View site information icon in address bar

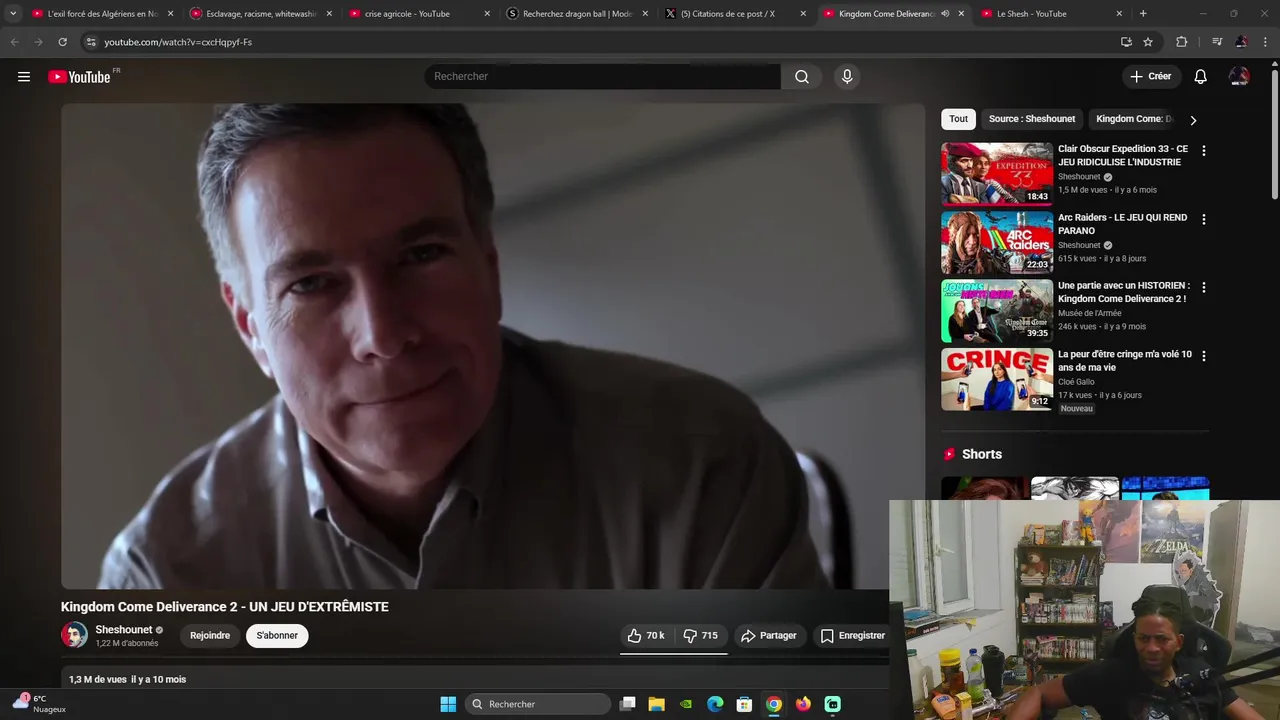tap(90, 42)
